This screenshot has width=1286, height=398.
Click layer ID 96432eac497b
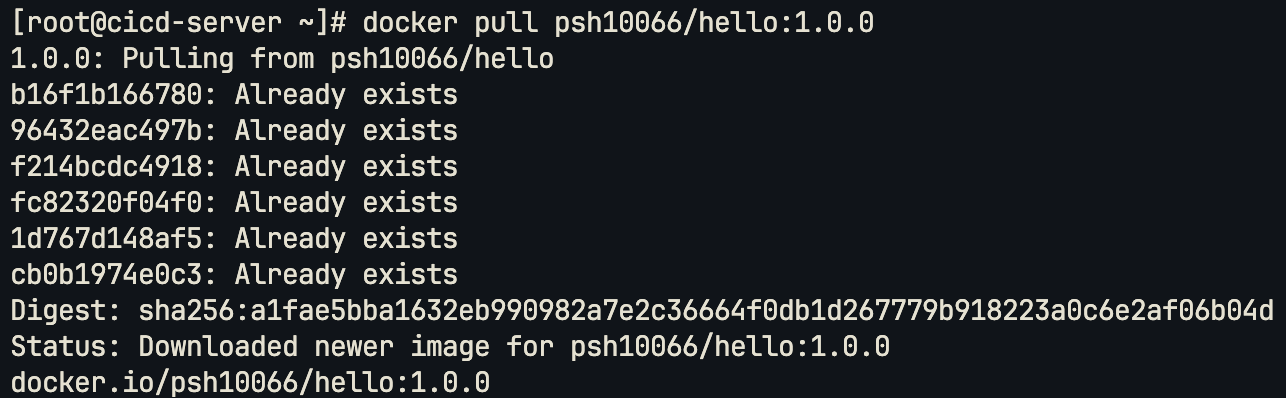106,131
